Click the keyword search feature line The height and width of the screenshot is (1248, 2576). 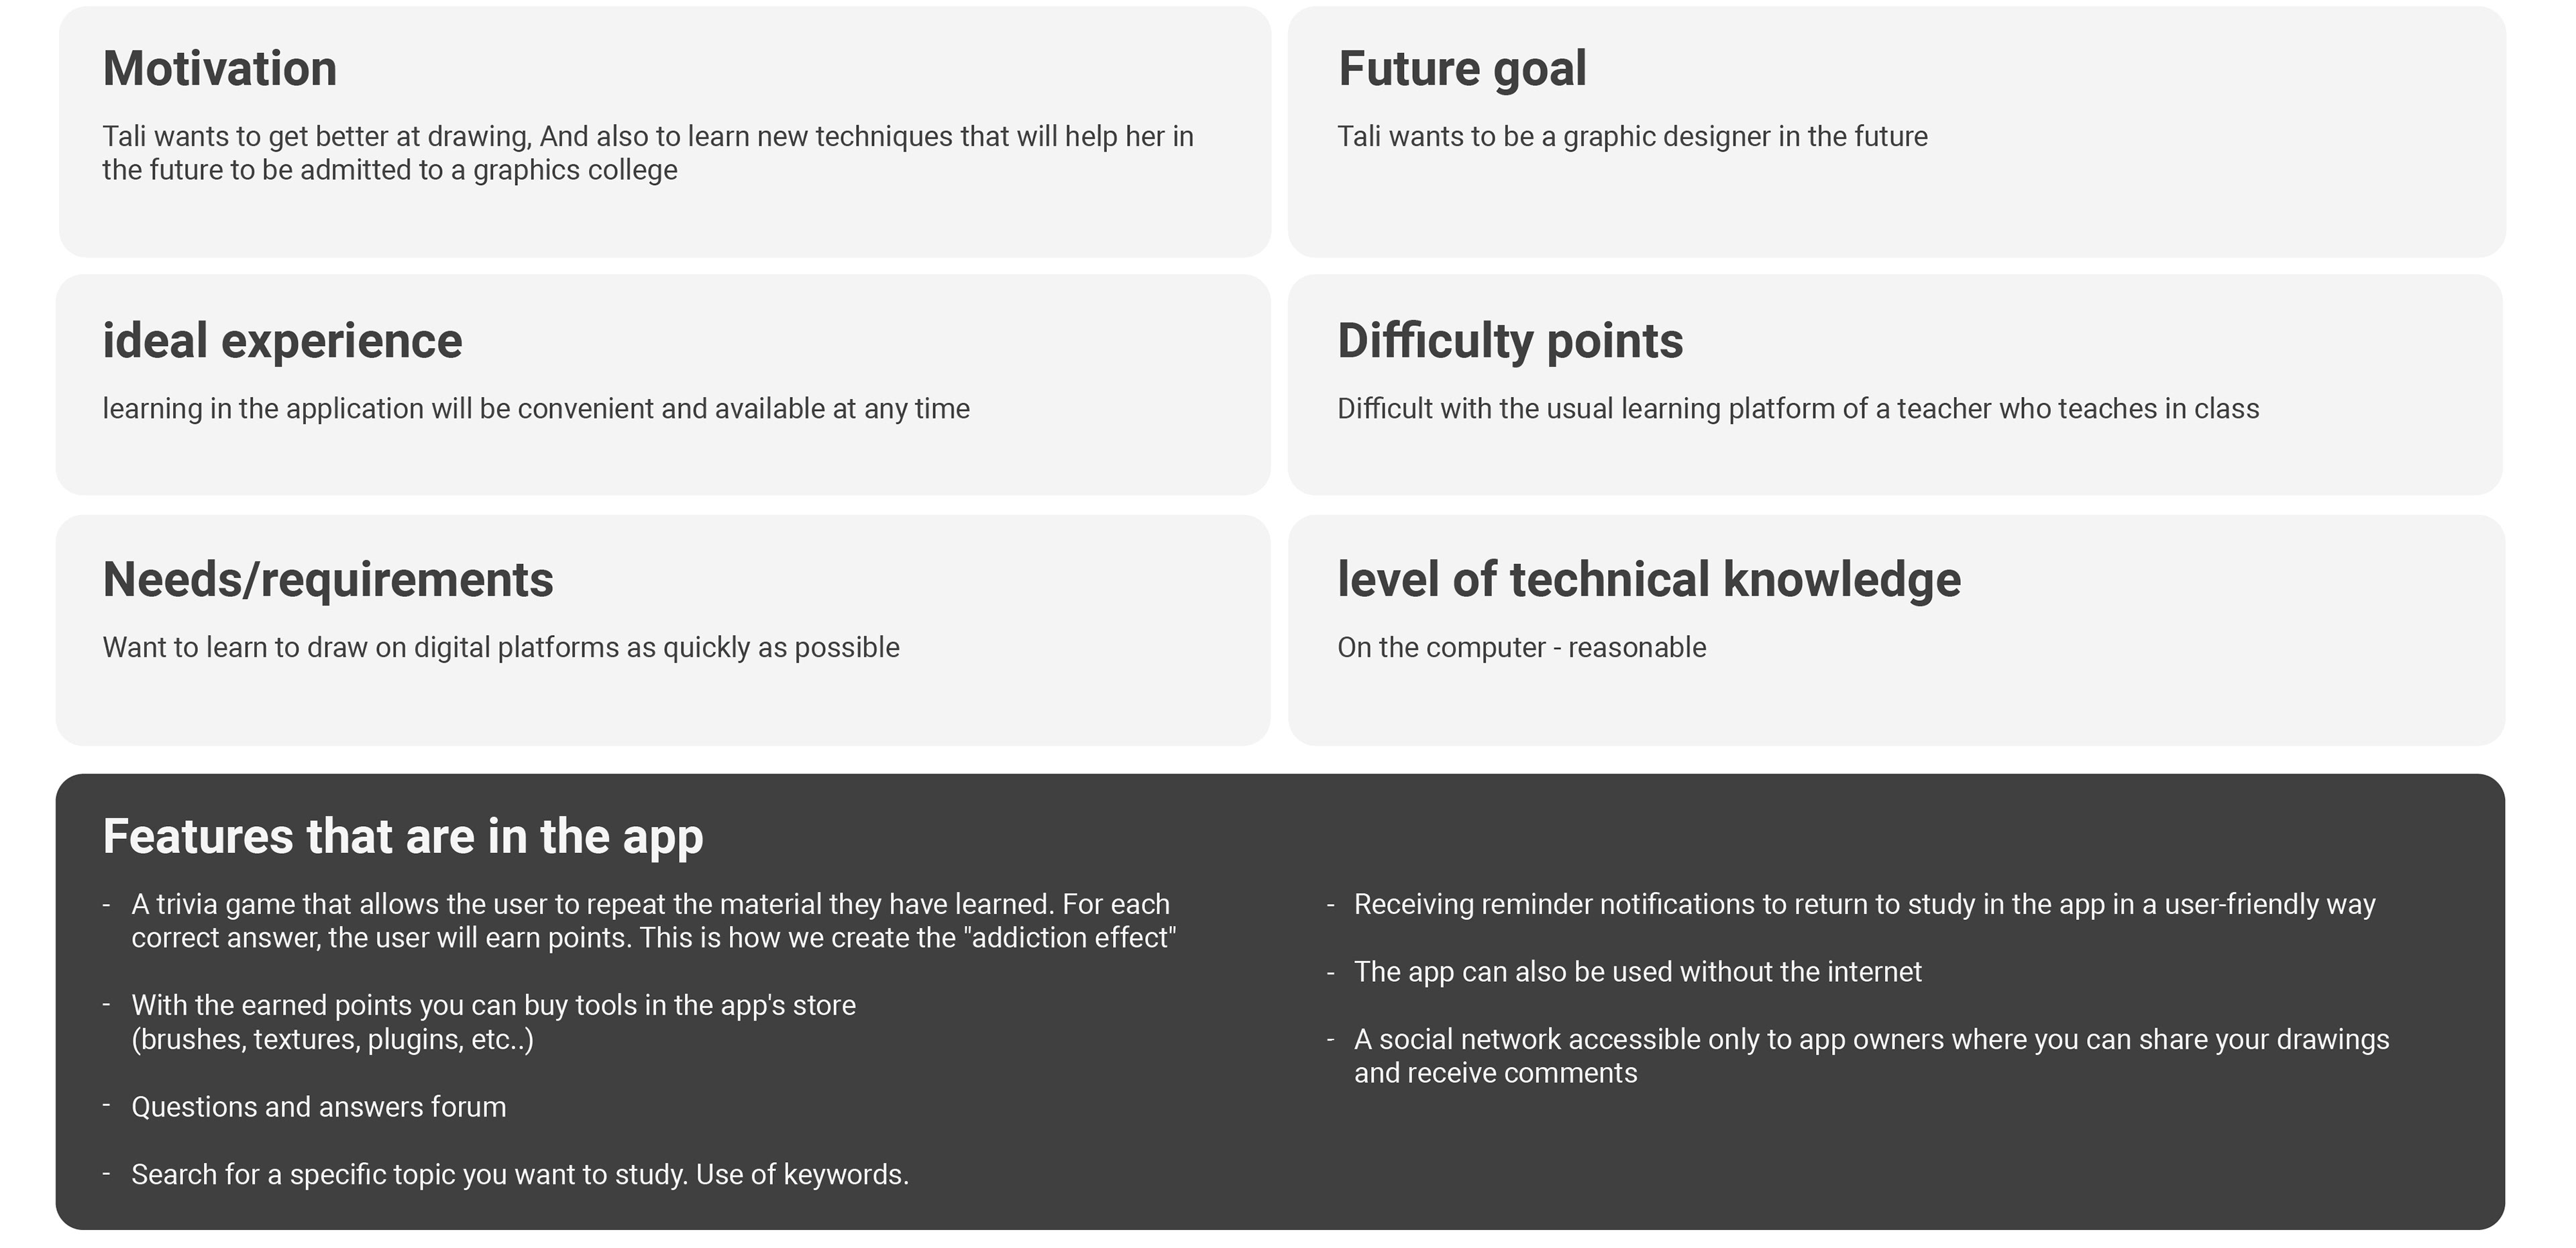[520, 1174]
